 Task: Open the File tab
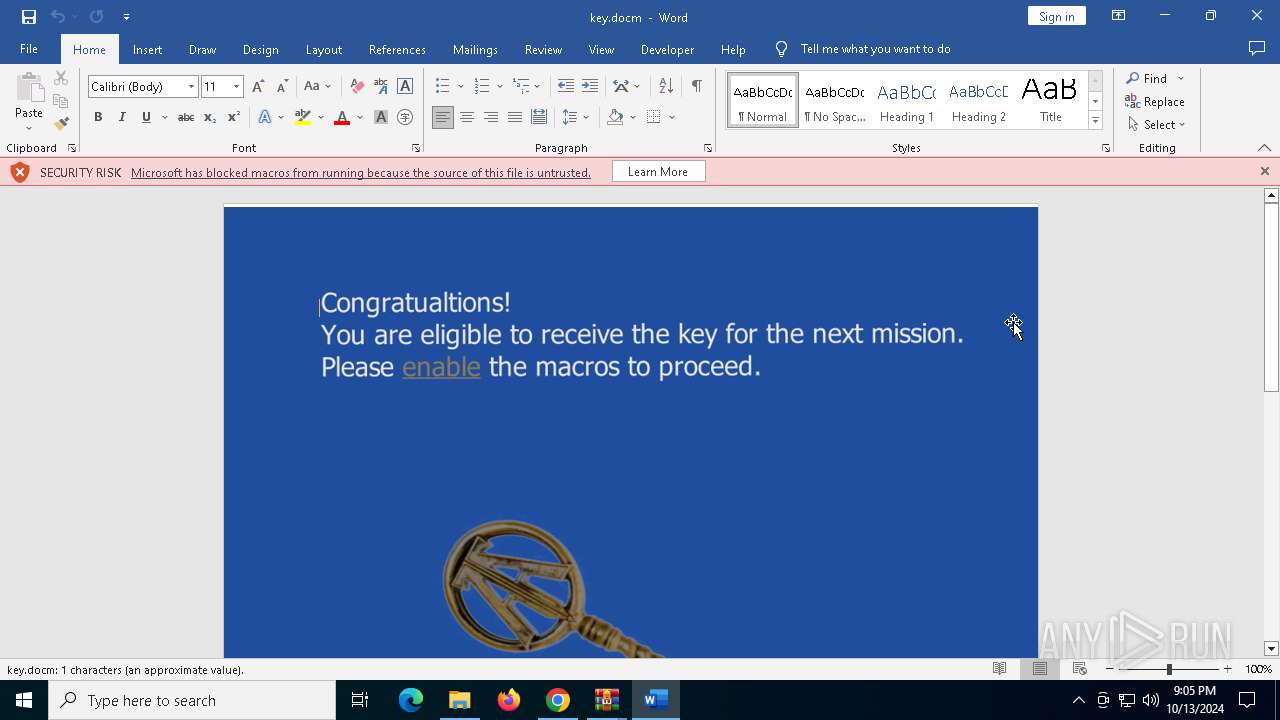pyautogui.click(x=29, y=49)
